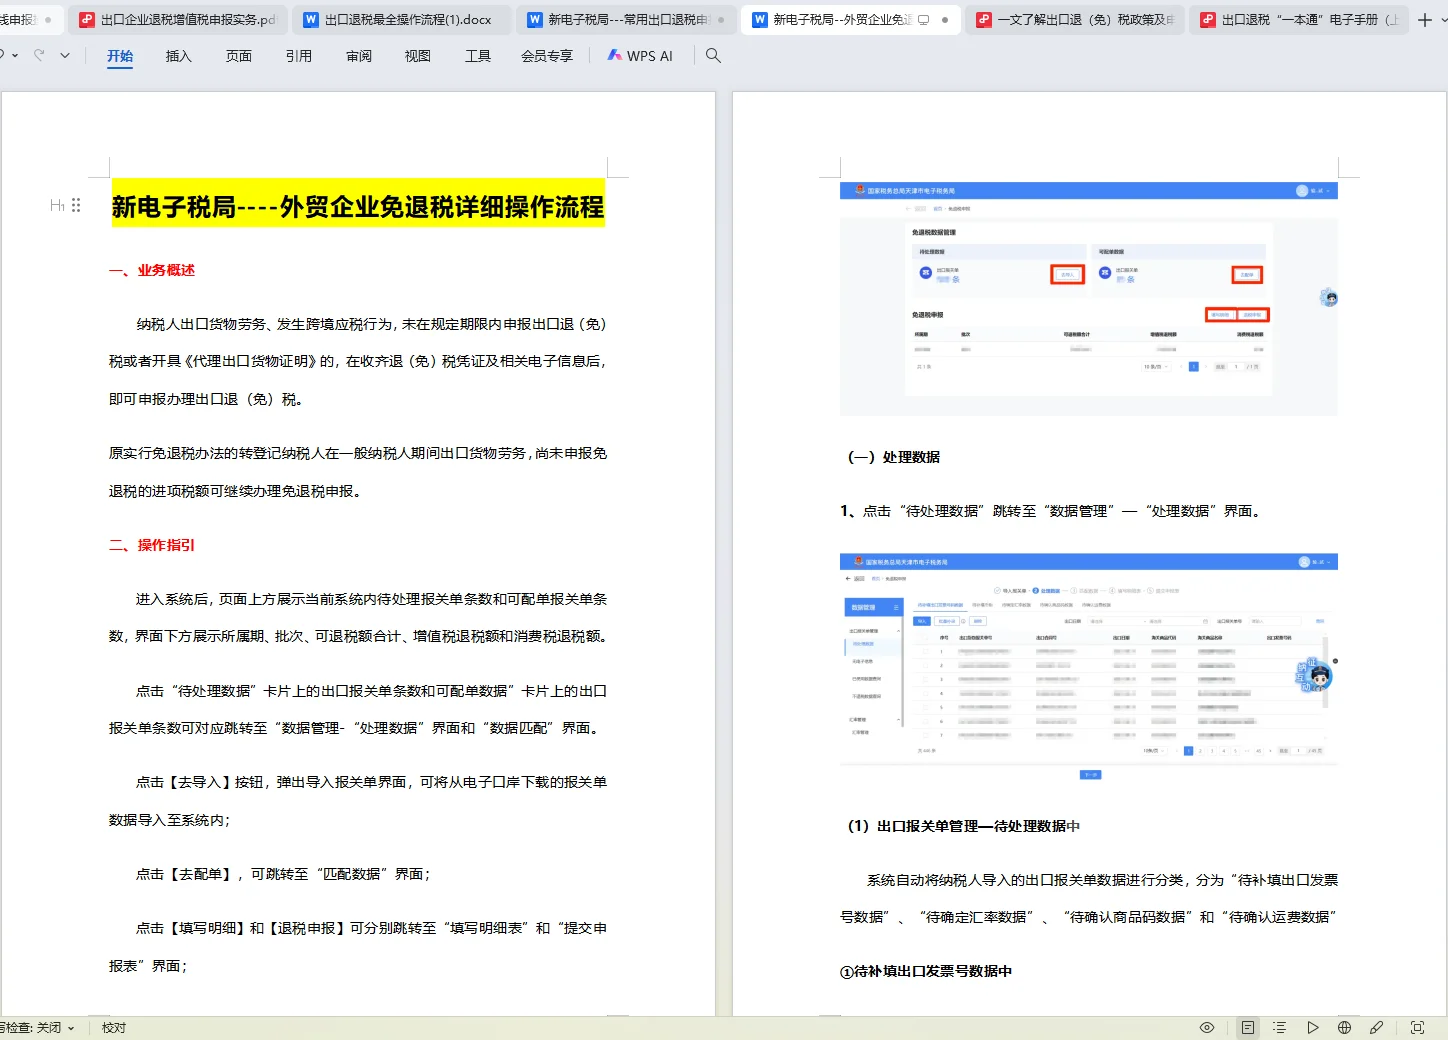Toggle proofing with the 校对 control
The image size is (1448, 1040).
(112, 1027)
